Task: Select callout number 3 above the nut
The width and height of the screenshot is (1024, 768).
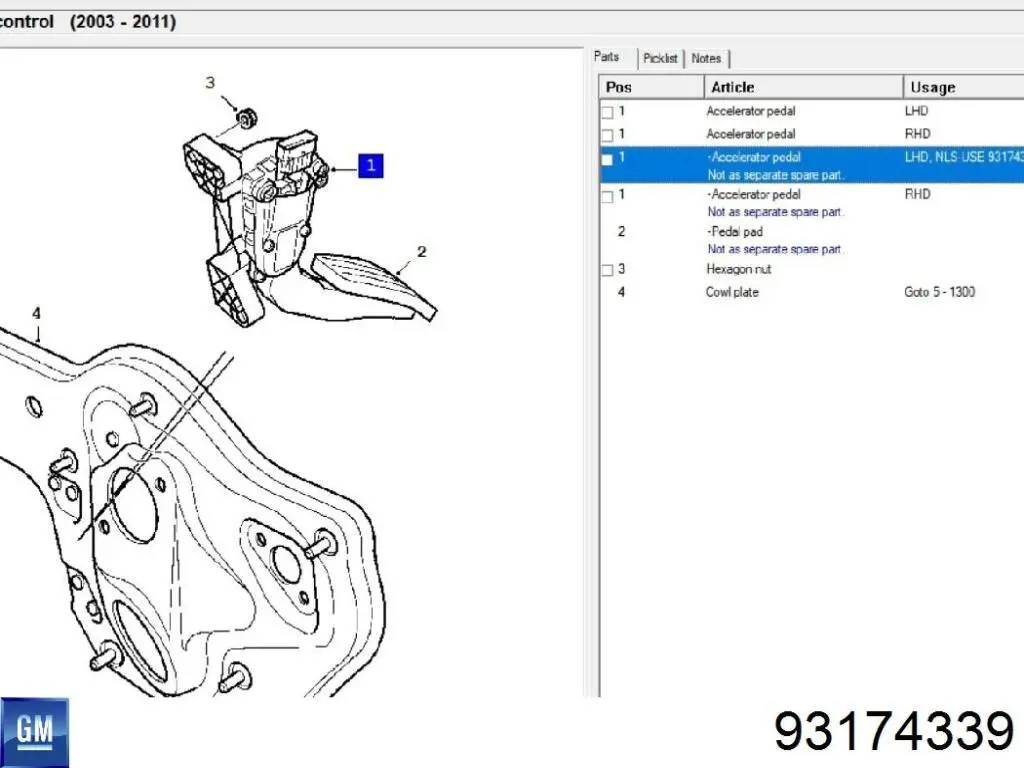Action: (210, 83)
